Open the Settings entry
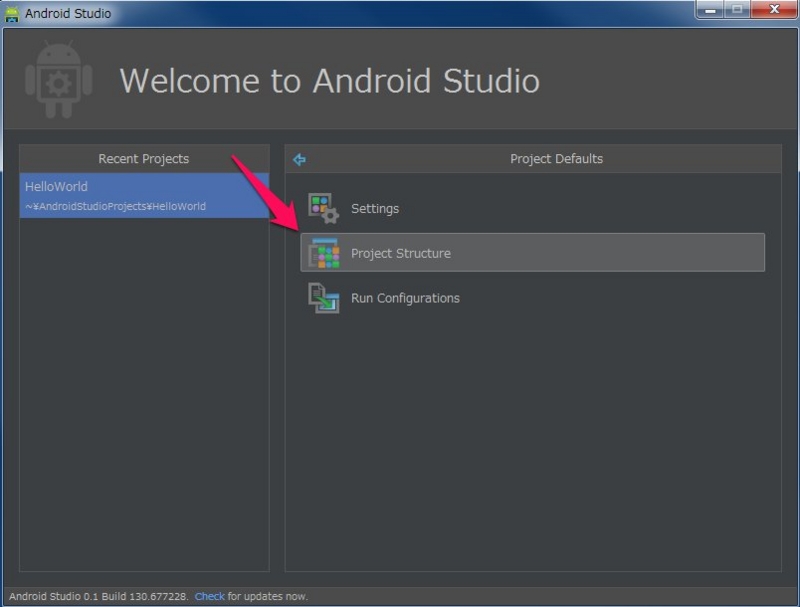The width and height of the screenshot is (800, 607). [x=533, y=208]
